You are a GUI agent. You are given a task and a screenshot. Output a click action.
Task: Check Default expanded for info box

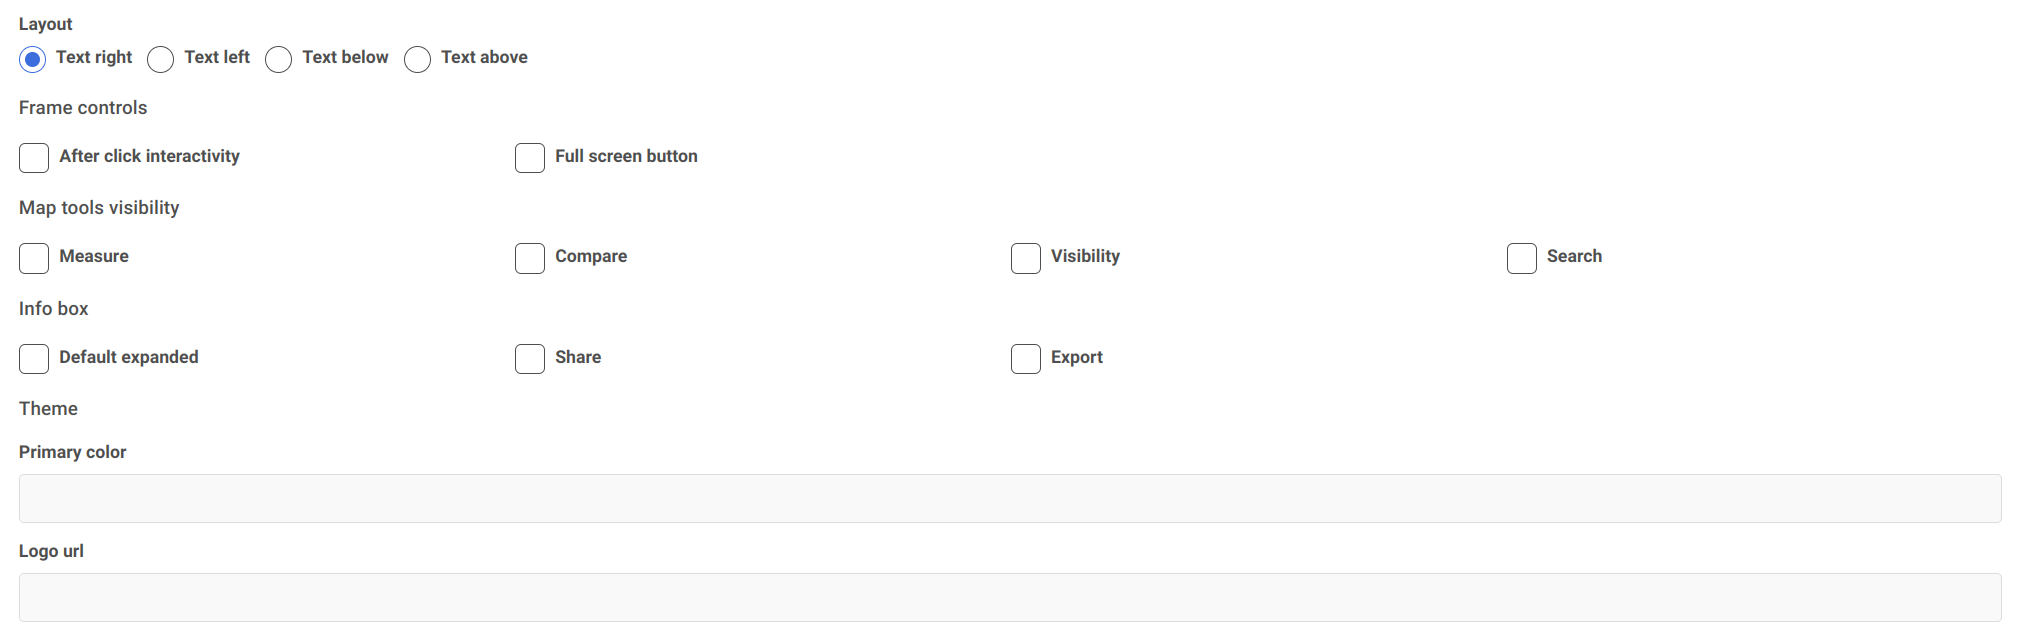coord(34,359)
